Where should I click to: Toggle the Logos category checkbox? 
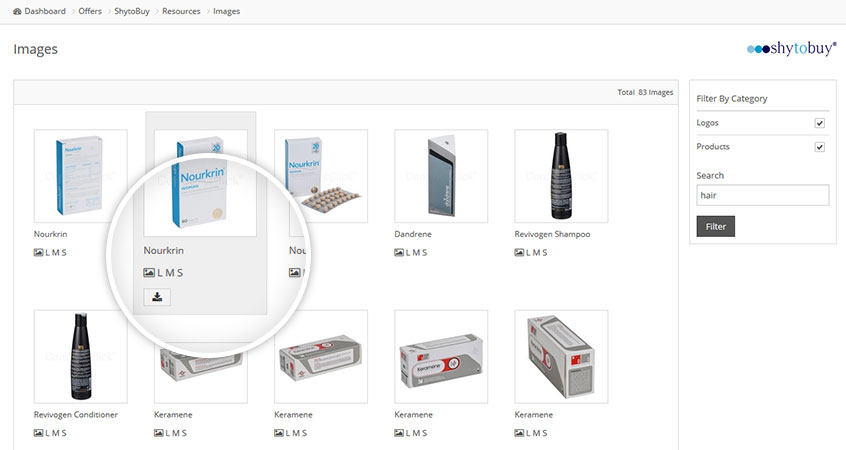pos(820,123)
